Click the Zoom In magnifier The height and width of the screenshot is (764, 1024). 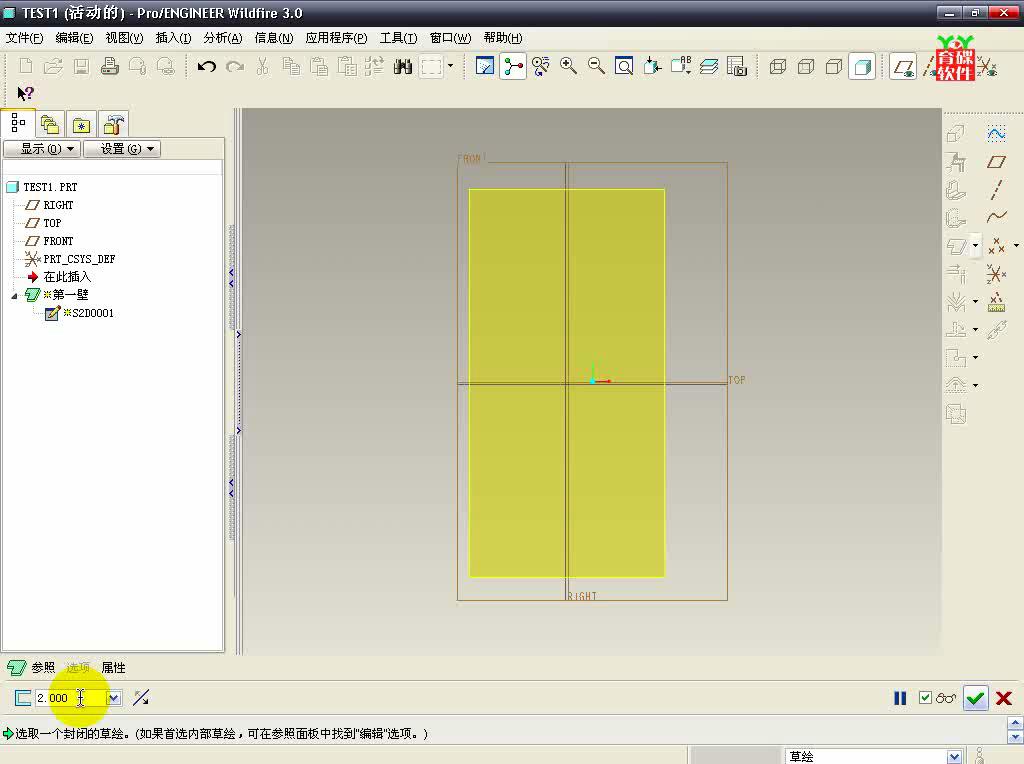tap(568, 66)
